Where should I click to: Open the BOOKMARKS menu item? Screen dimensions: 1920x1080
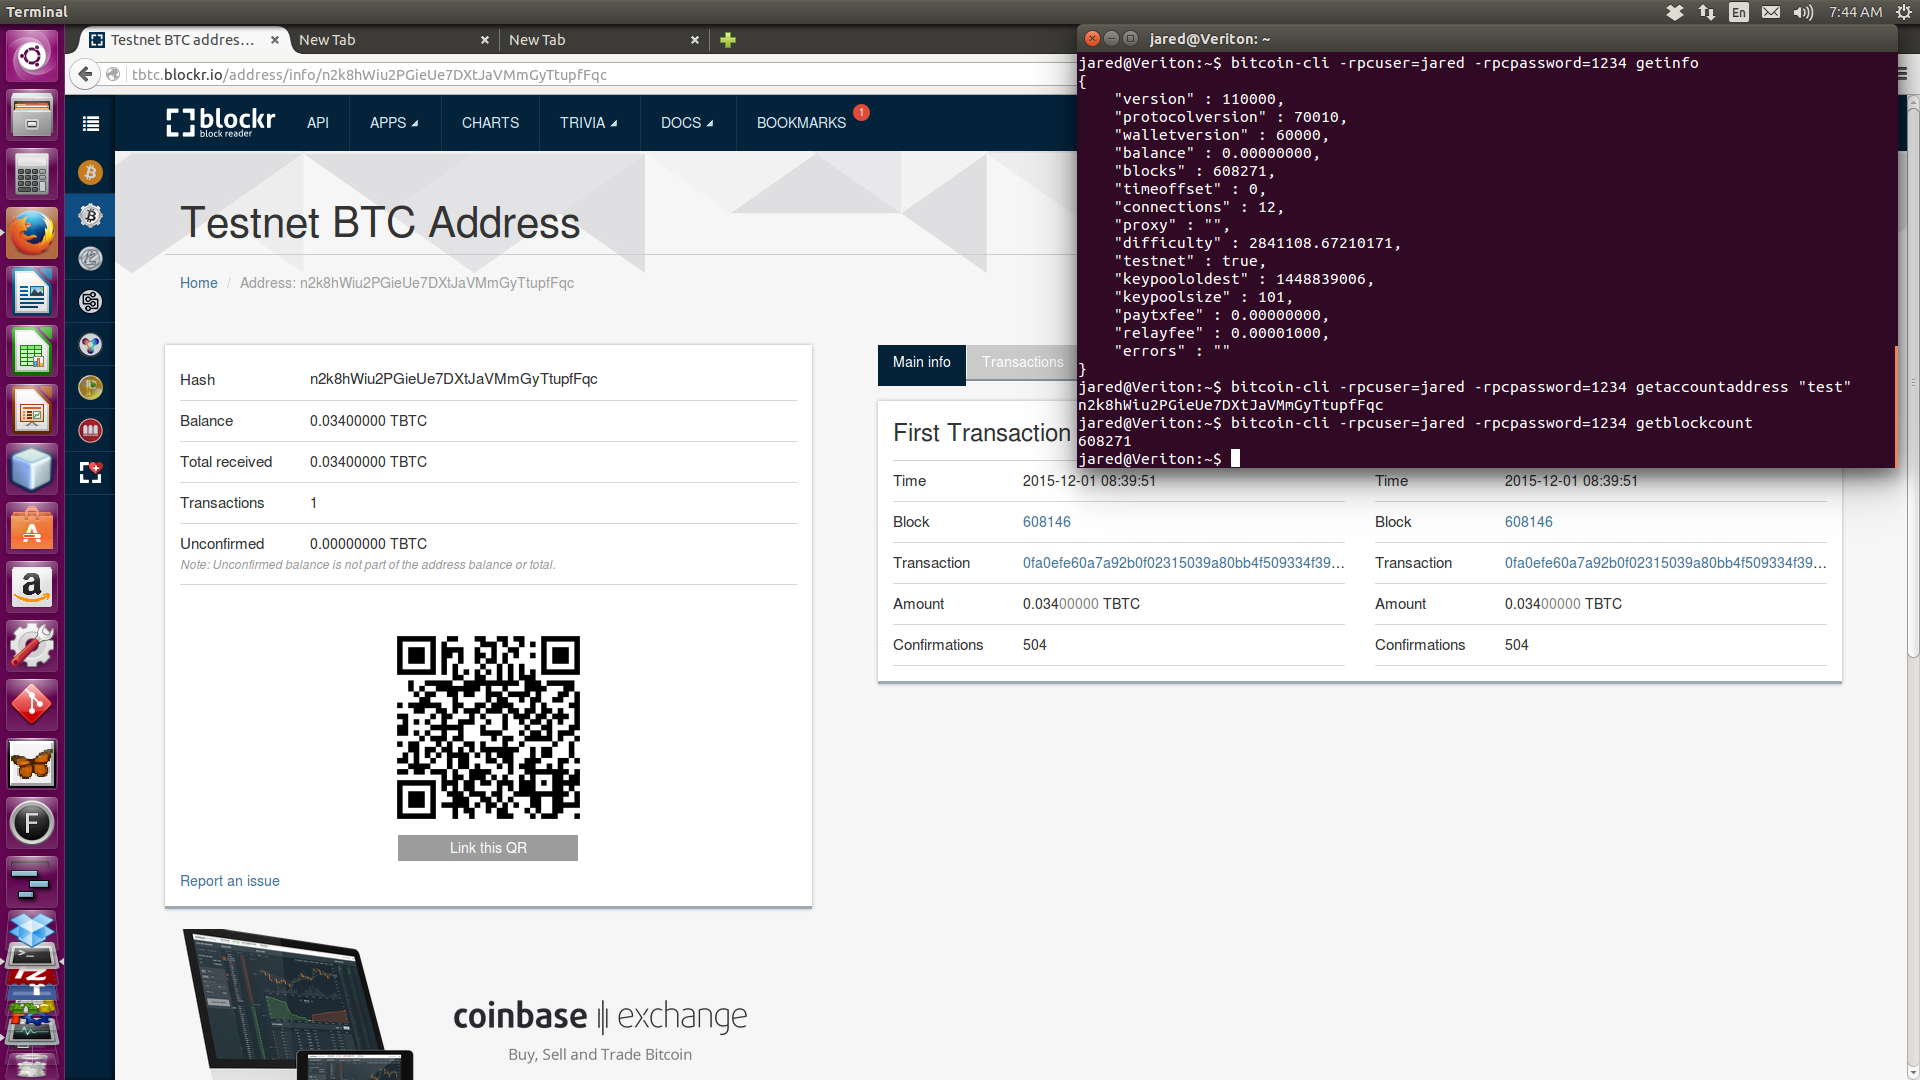coord(801,123)
